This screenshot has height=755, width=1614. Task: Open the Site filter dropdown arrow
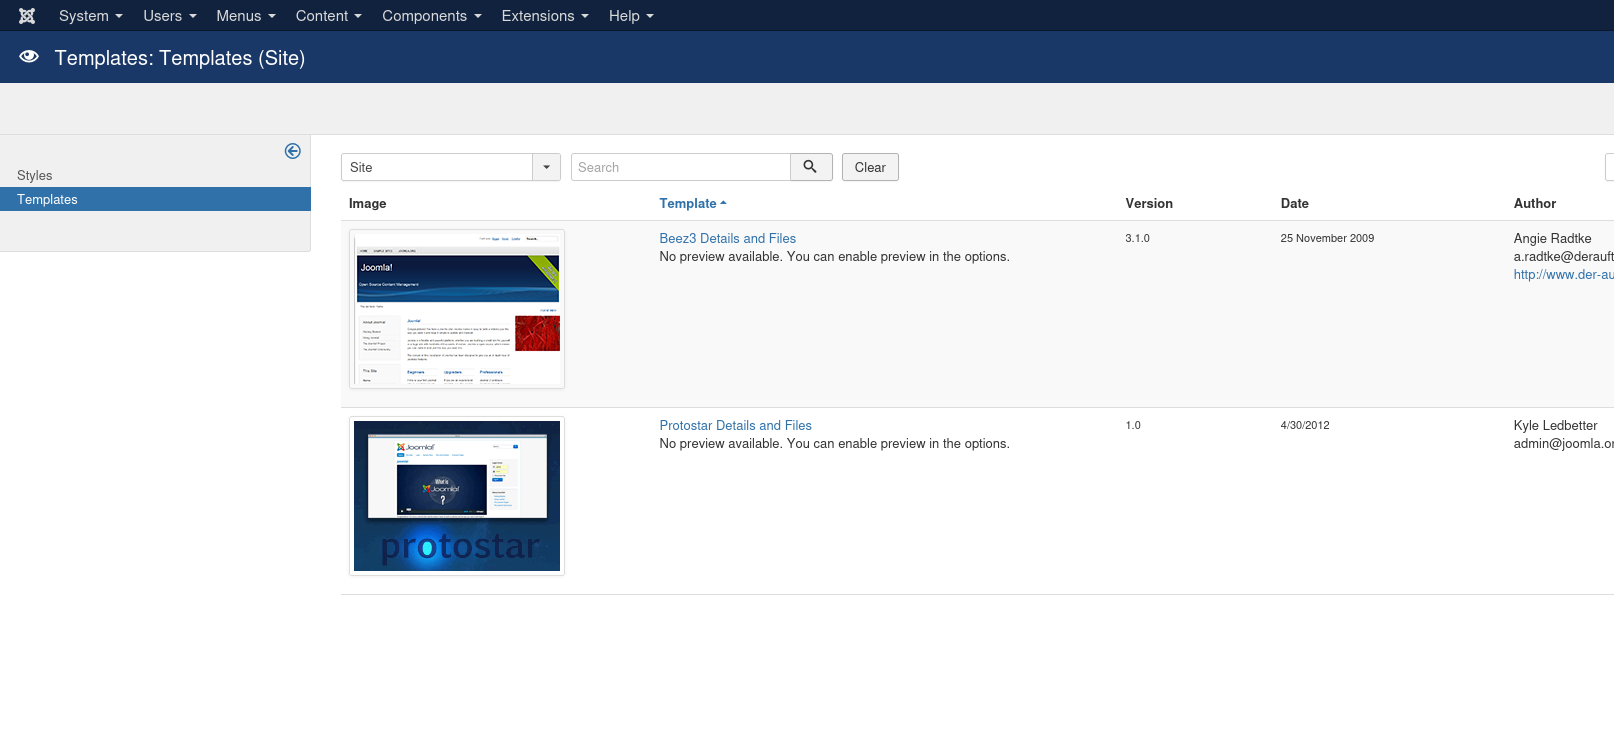tap(546, 167)
